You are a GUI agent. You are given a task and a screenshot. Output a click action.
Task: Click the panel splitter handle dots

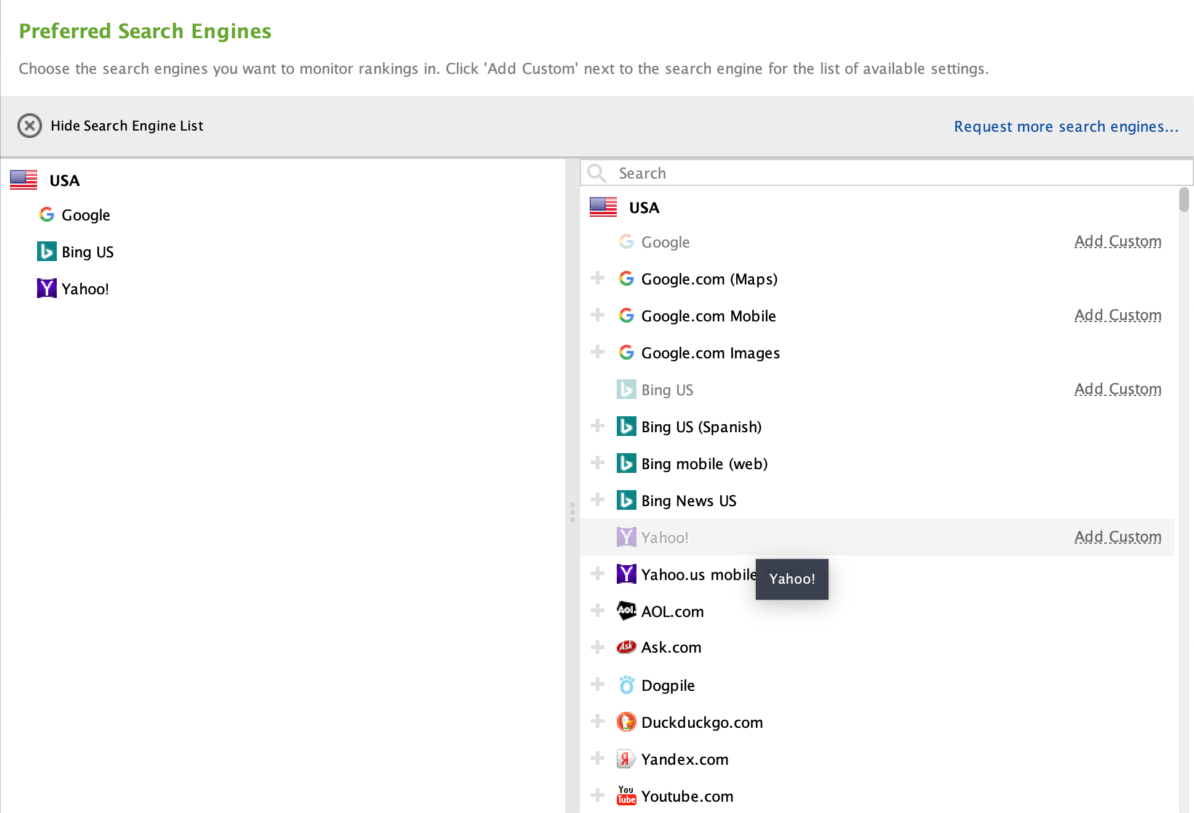[572, 512]
